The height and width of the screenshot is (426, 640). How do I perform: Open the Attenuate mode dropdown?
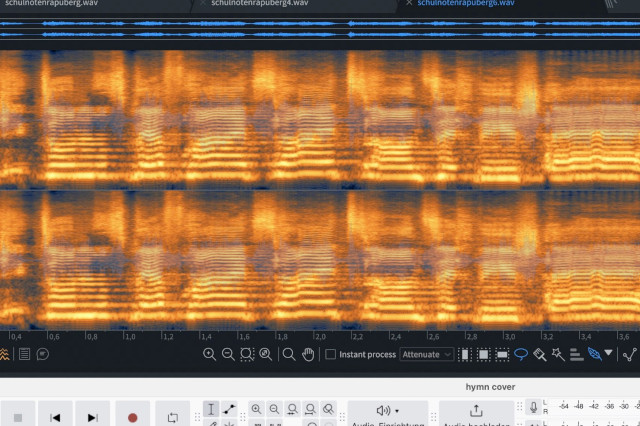click(427, 354)
